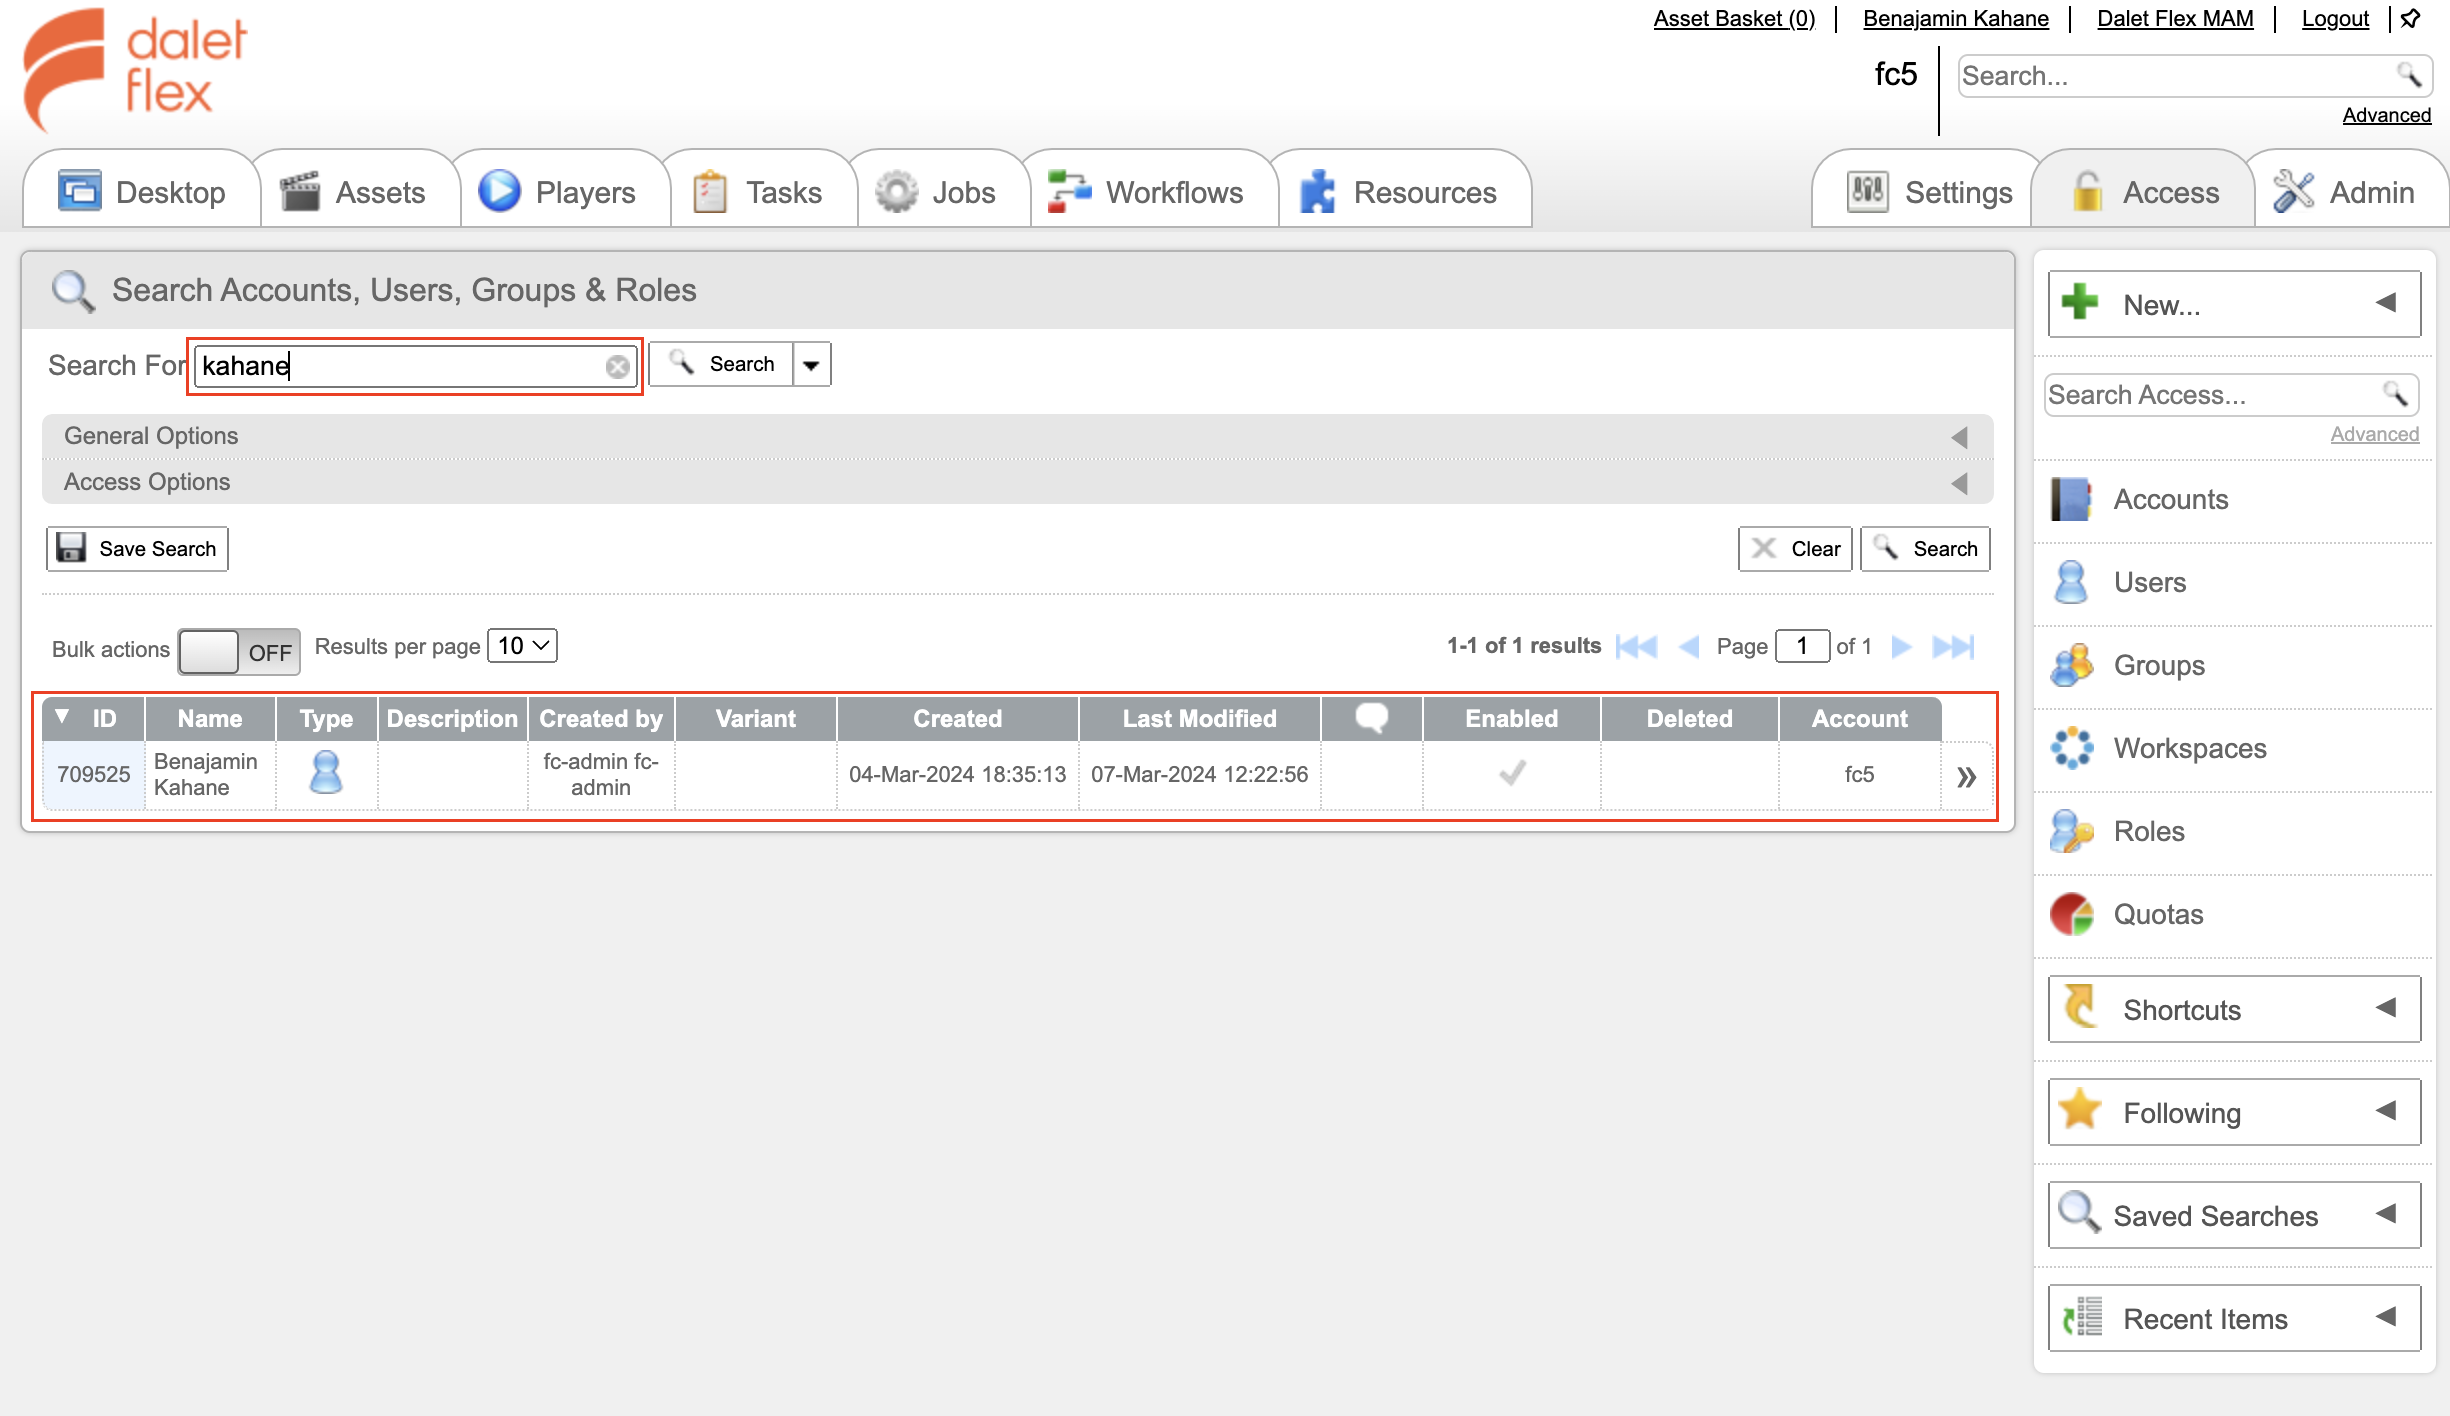Viewport: 2450px width, 1416px height.
Task: Clear the kahane search field with x icon
Action: [x=618, y=367]
